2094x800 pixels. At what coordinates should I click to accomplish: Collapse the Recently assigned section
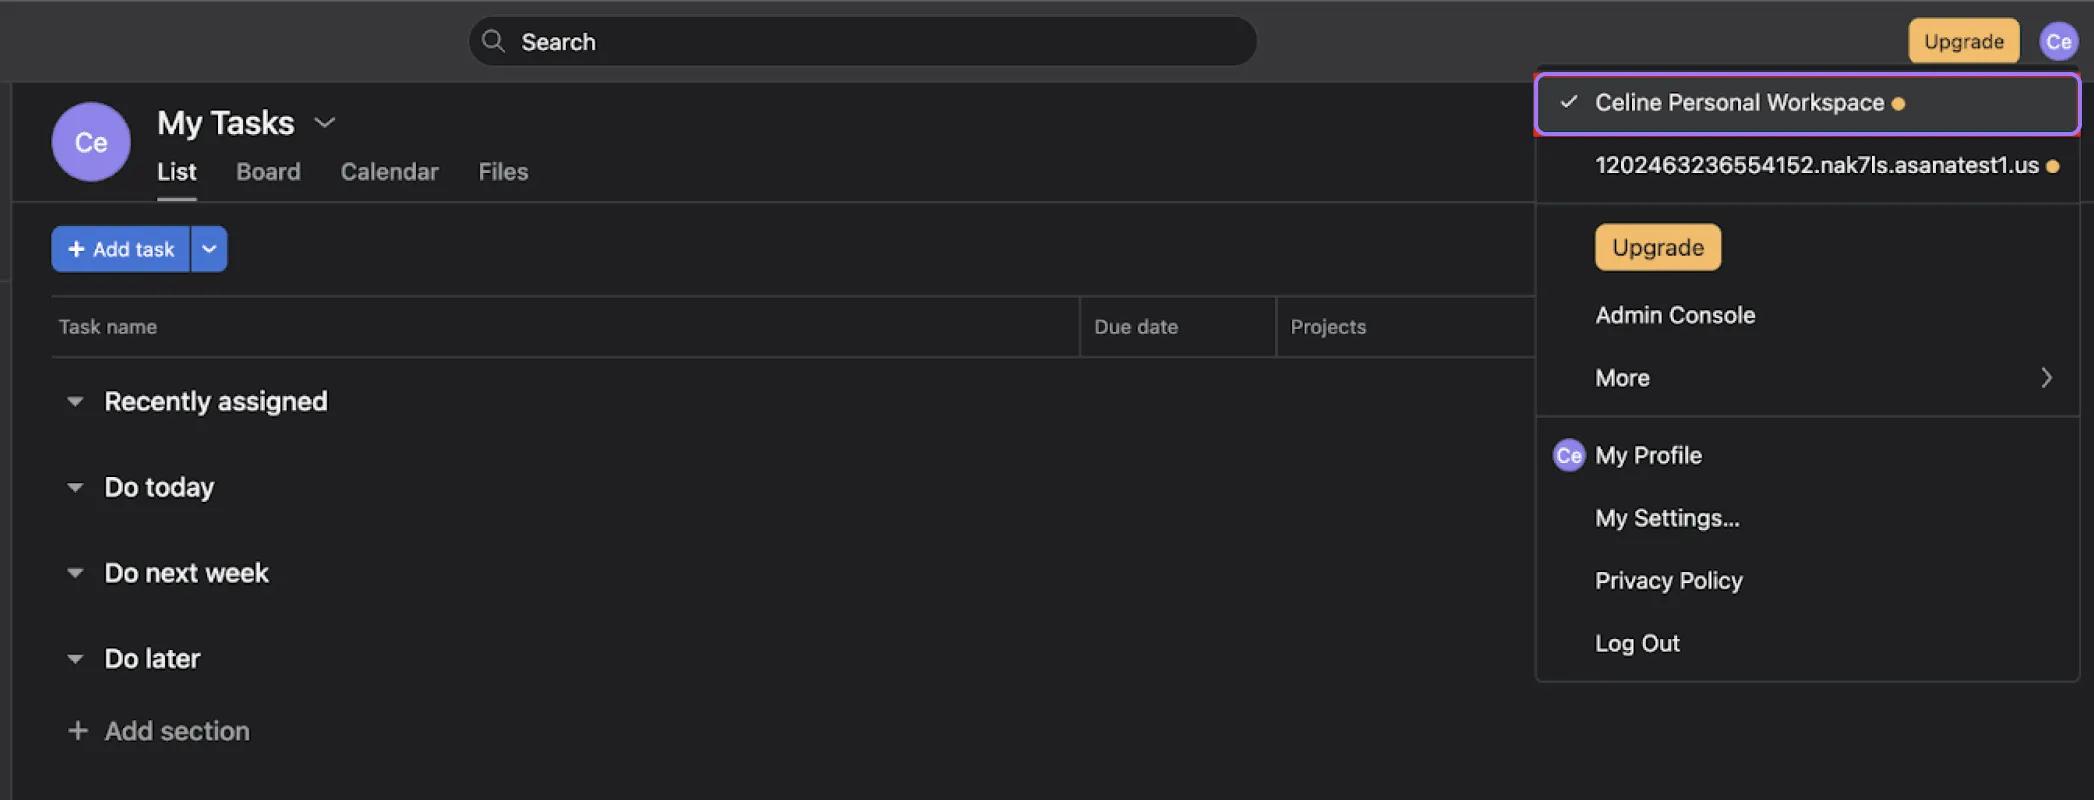pos(75,402)
